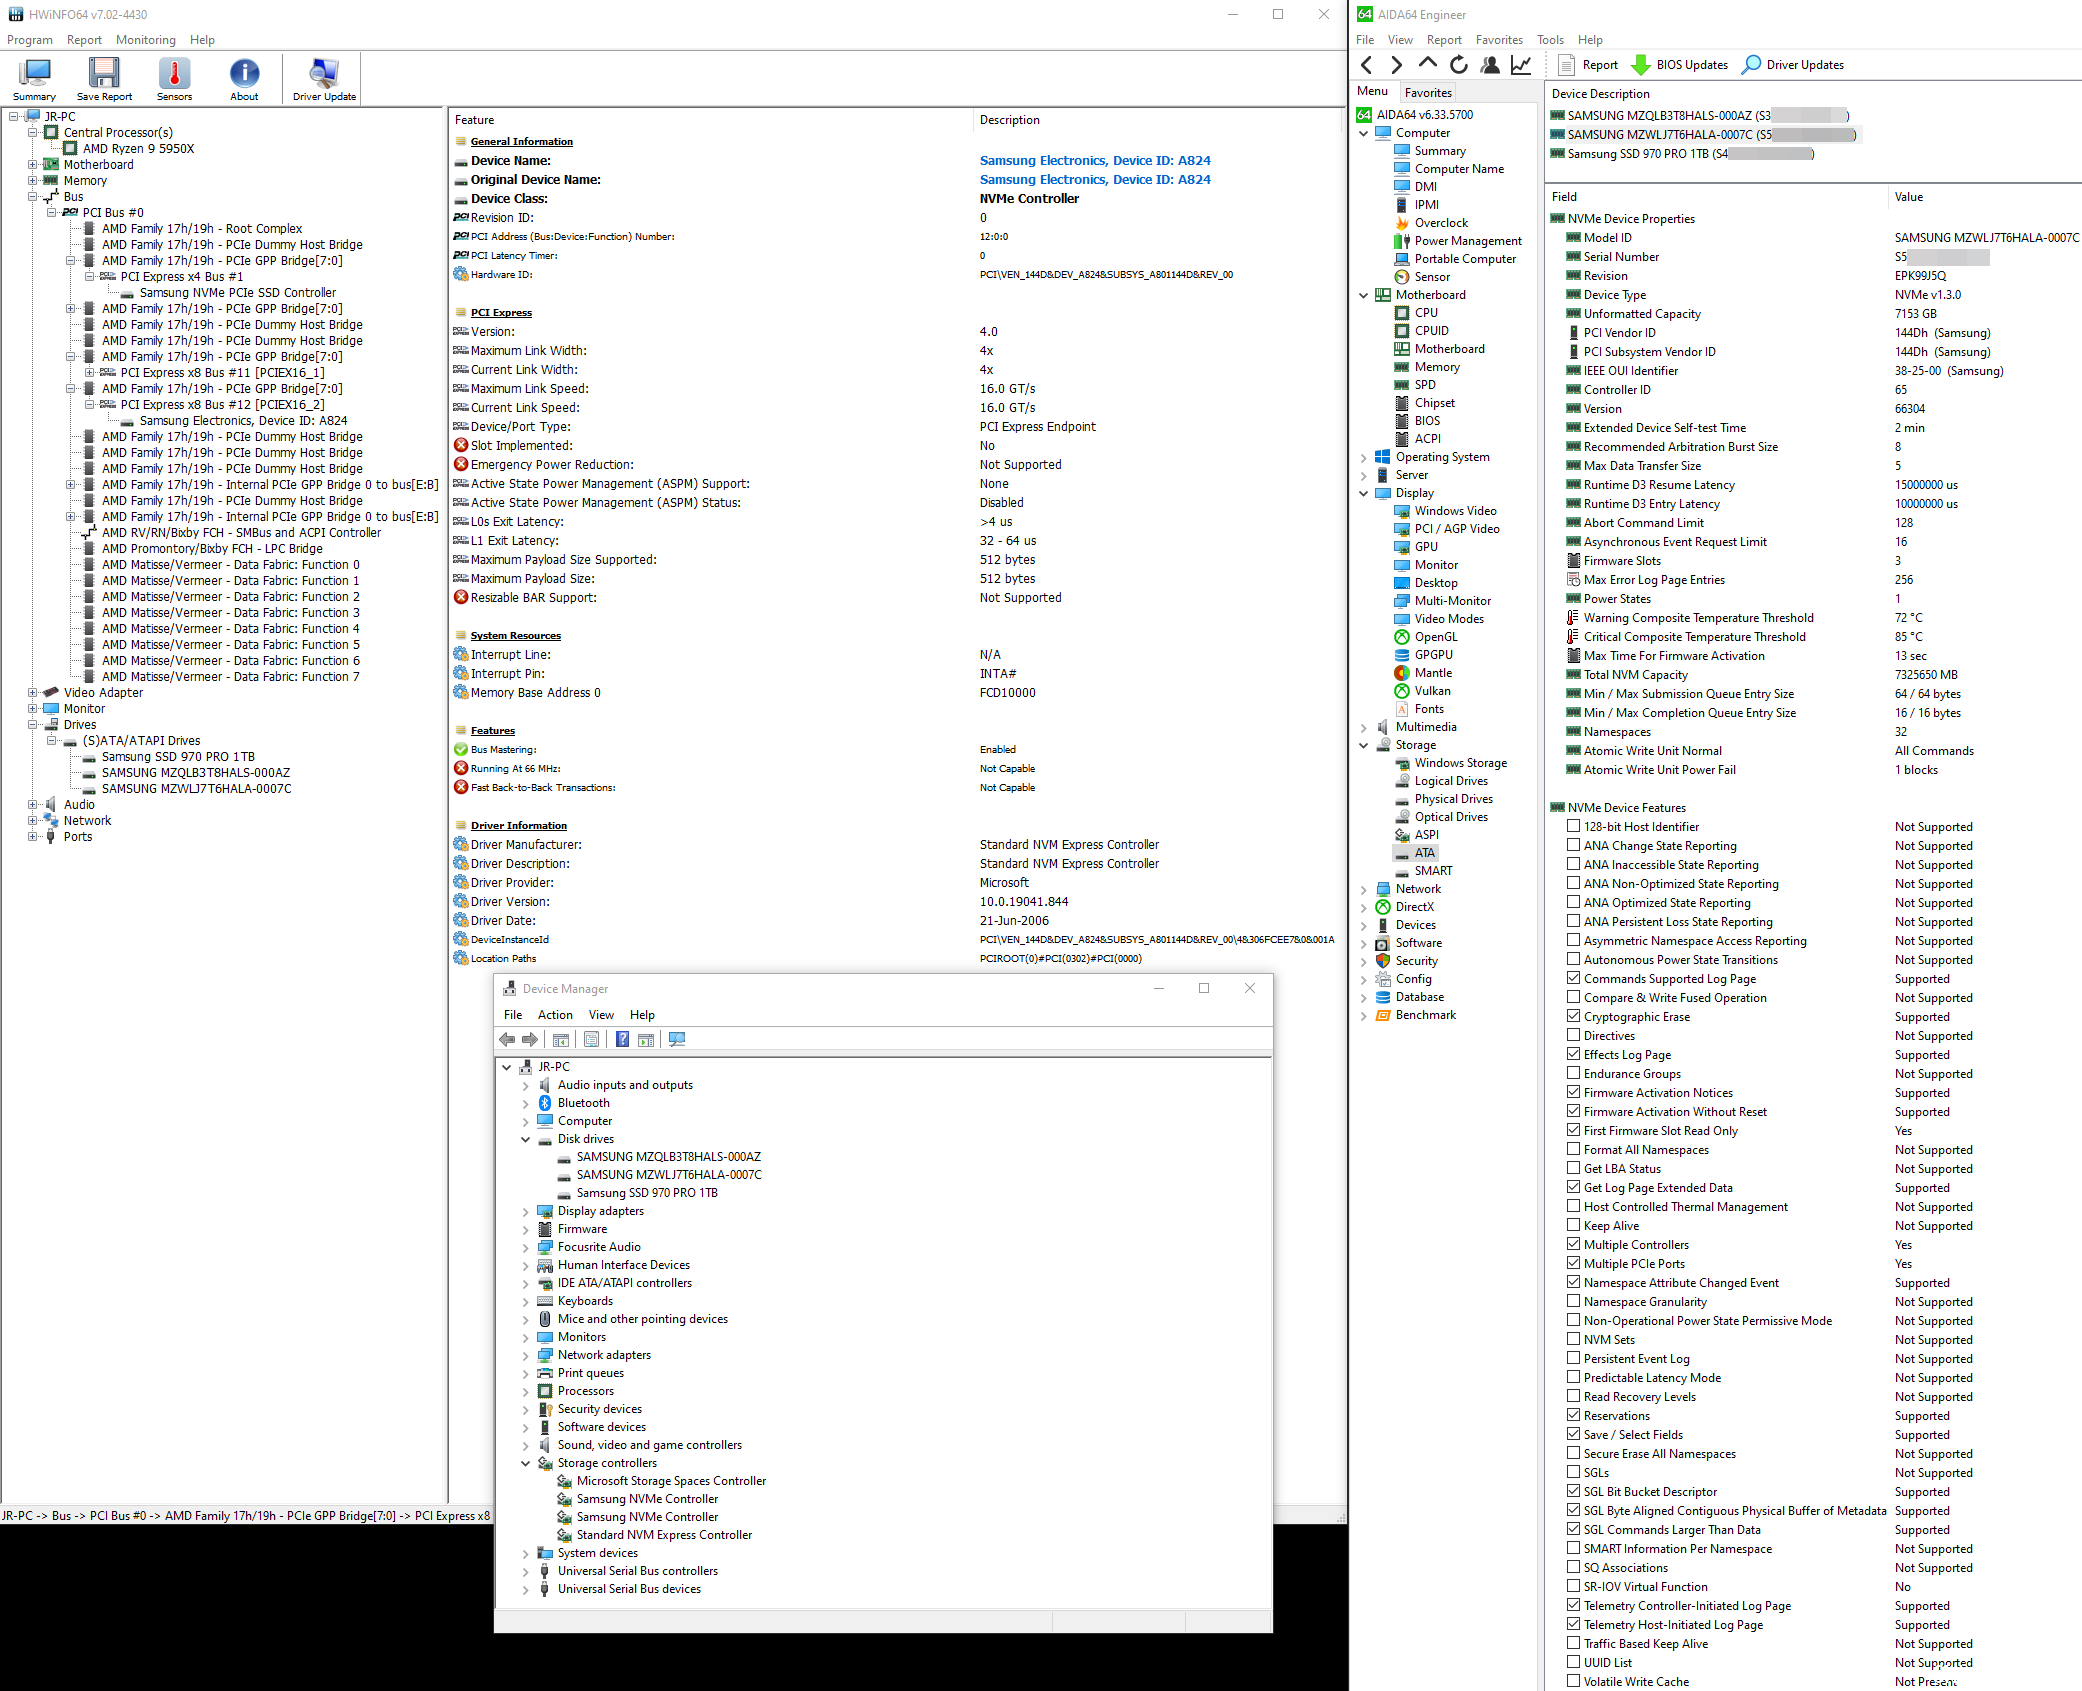Collapse Disk drives in Device Manager
Viewport: 2082px width, 1691px height.
(526, 1139)
